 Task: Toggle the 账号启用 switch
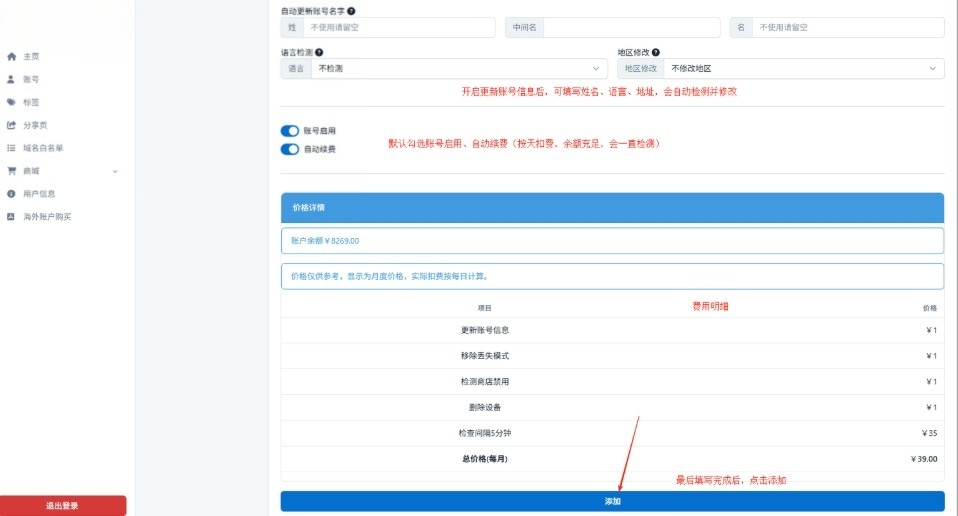point(290,131)
